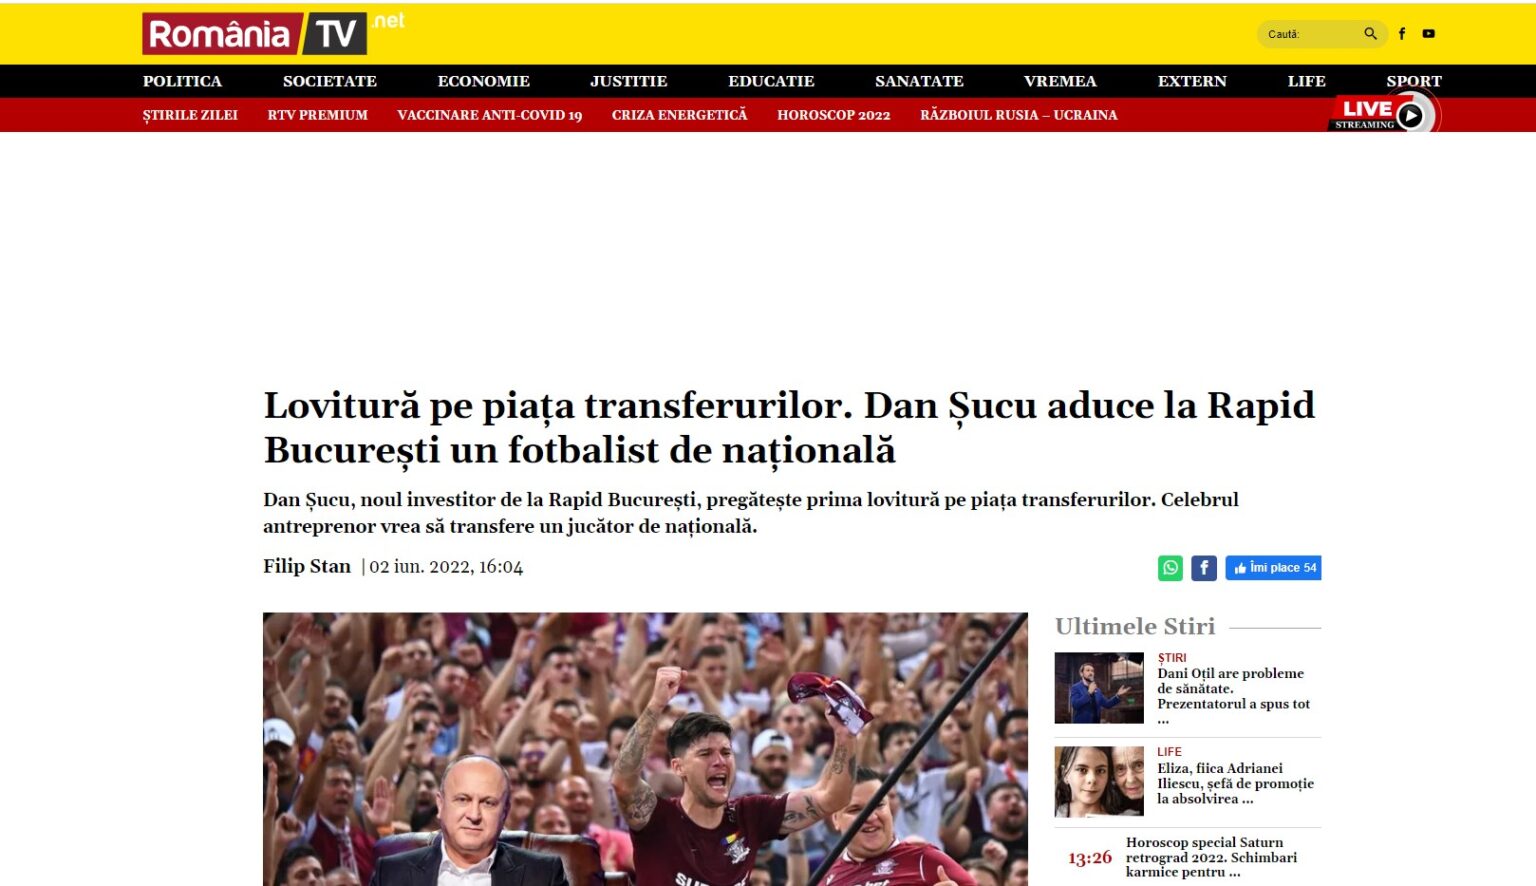The height and width of the screenshot is (886, 1536).
Task: Open the HOROSCOP 2022 topic link
Action: tap(834, 115)
